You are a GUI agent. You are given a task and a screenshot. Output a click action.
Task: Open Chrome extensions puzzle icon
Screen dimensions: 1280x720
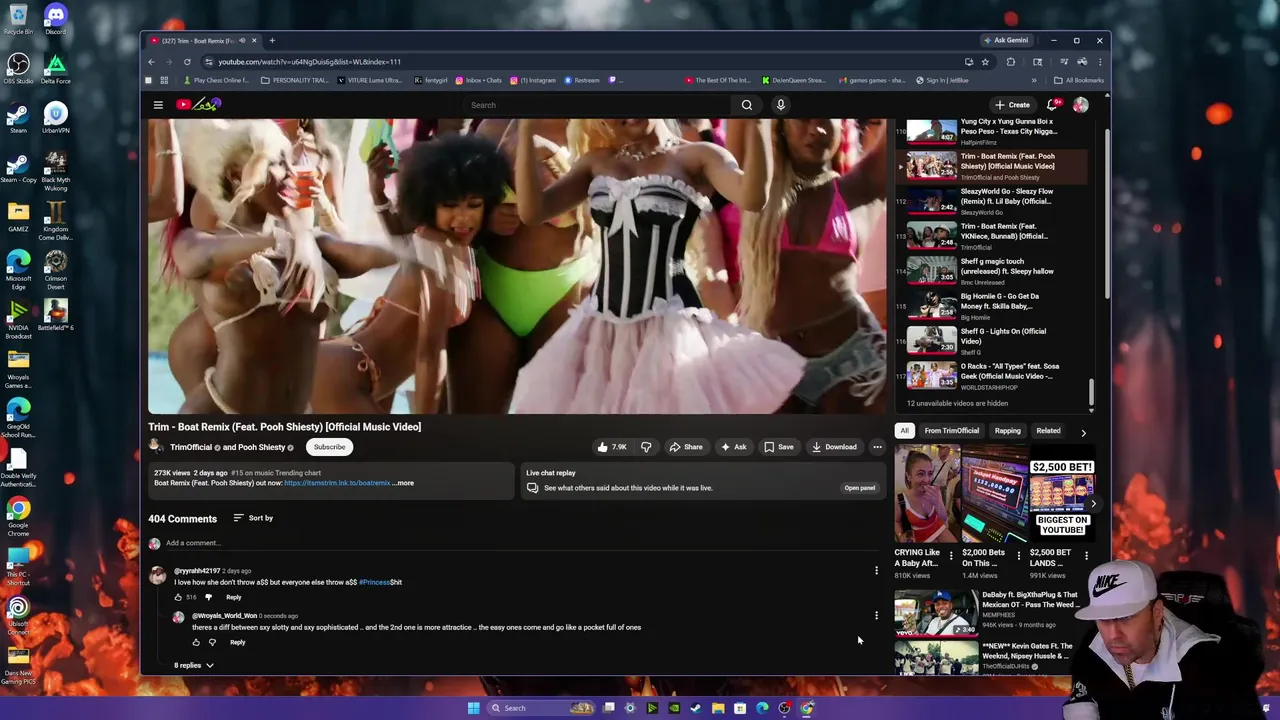(x=1010, y=62)
